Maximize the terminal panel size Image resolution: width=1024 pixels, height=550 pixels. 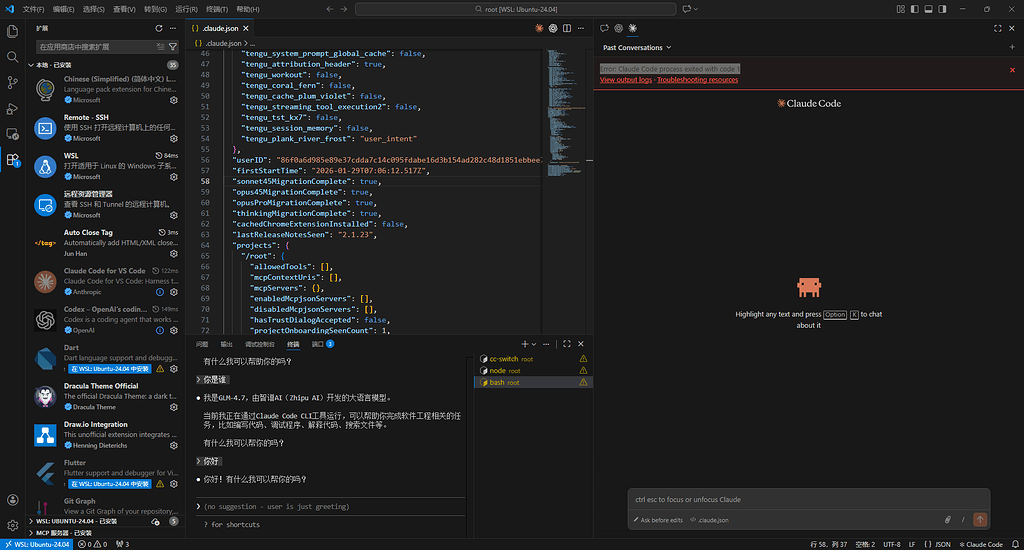point(567,344)
